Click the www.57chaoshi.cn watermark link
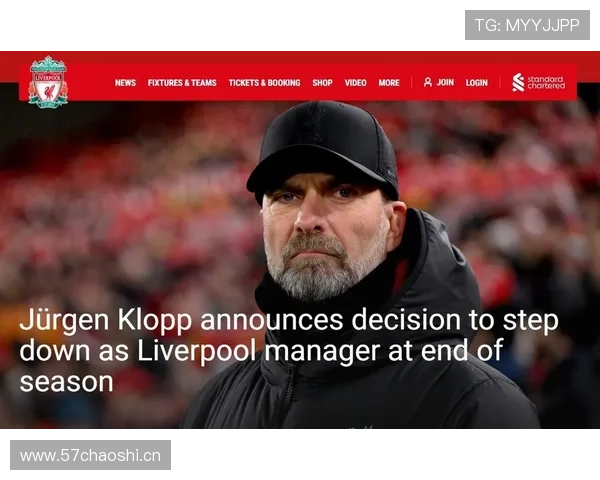Image resolution: width=600 pixels, height=480 pixels. (90, 455)
